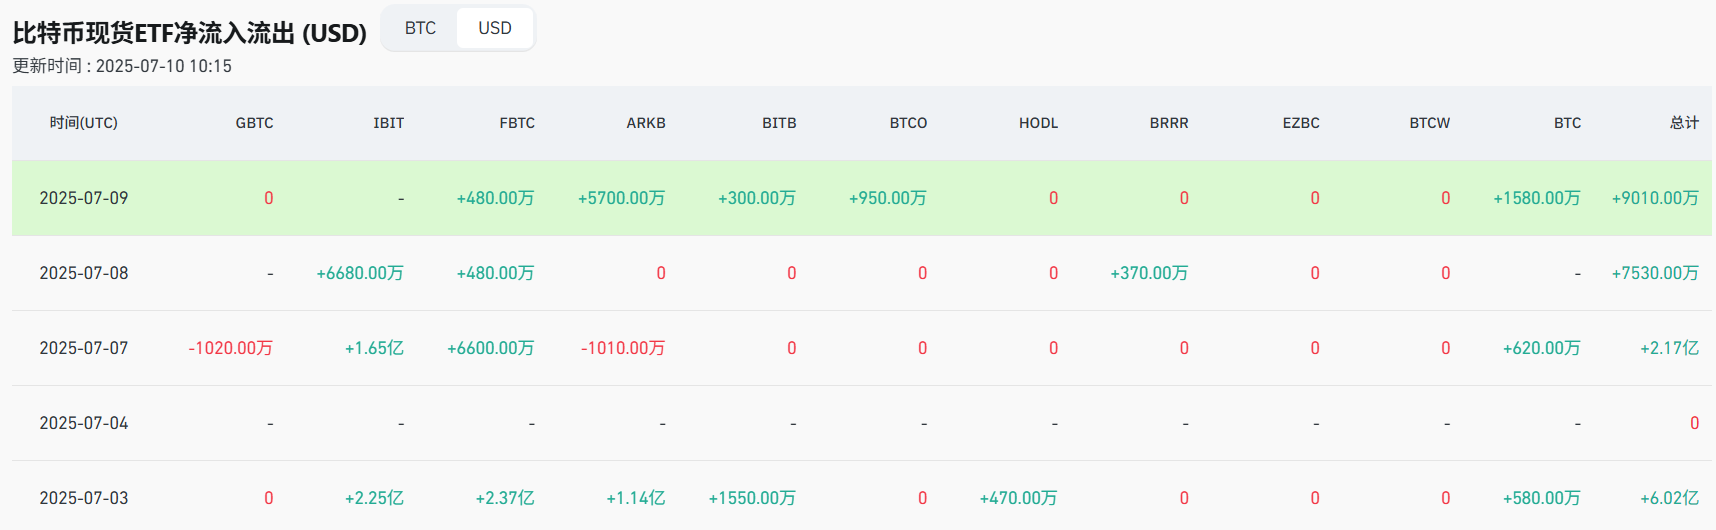Select the 总计 column header
The width and height of the screenshot is (1716, 530).
[1684, 123]
